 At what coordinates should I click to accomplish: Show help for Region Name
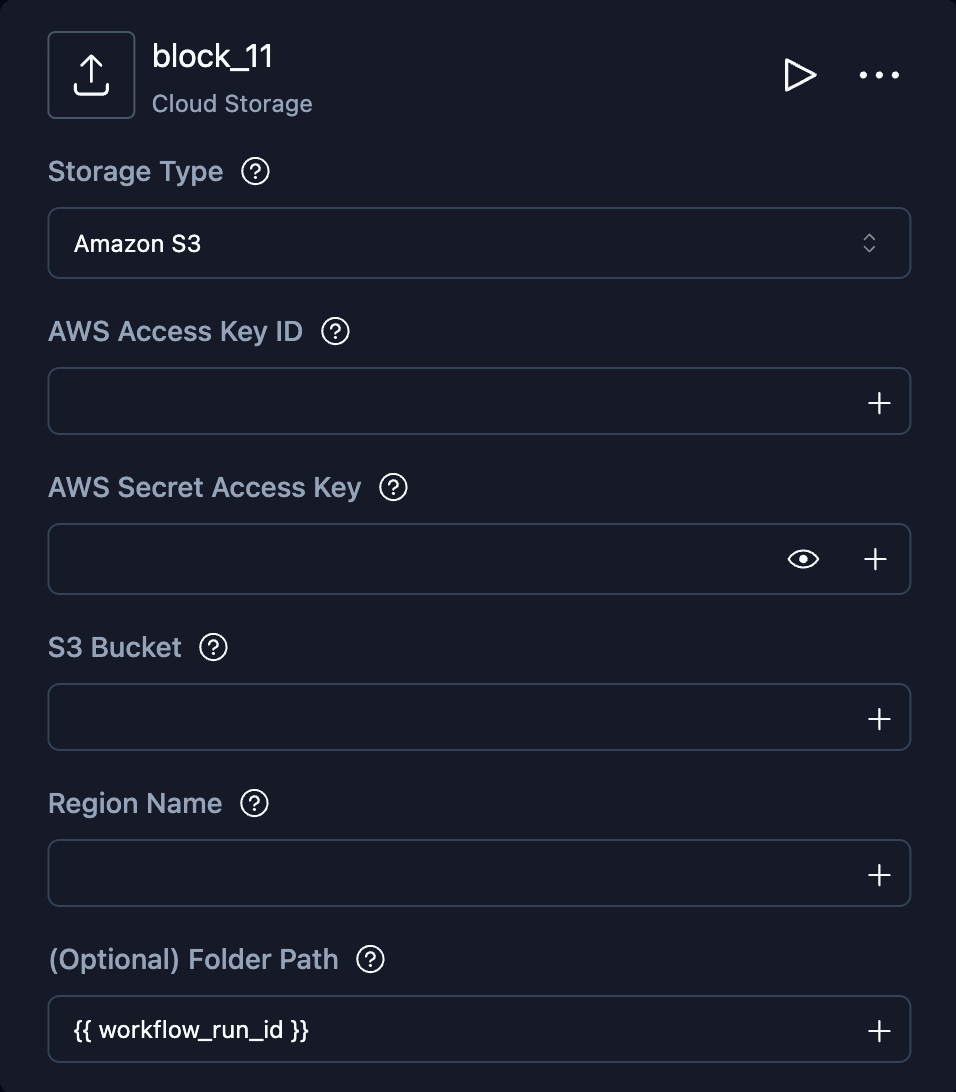pos(255,804)
